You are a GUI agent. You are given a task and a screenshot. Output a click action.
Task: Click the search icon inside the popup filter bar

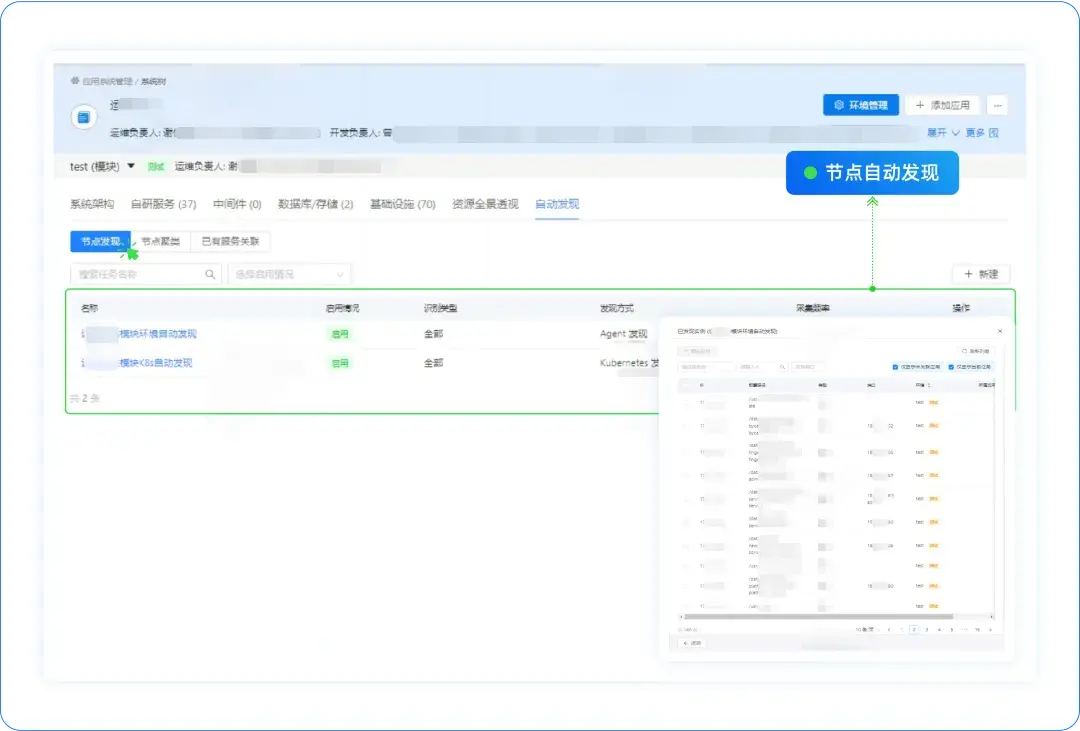pos(782,368)
